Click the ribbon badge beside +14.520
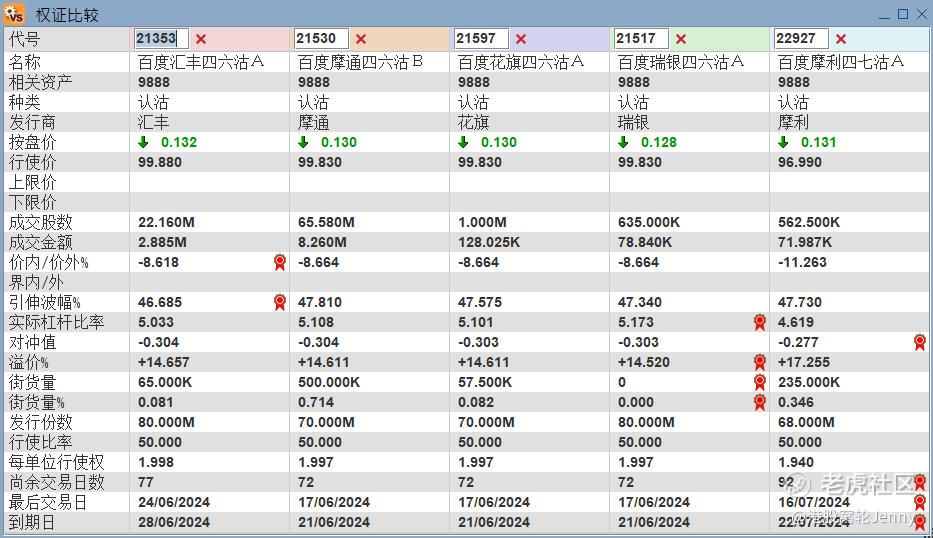 760,362
